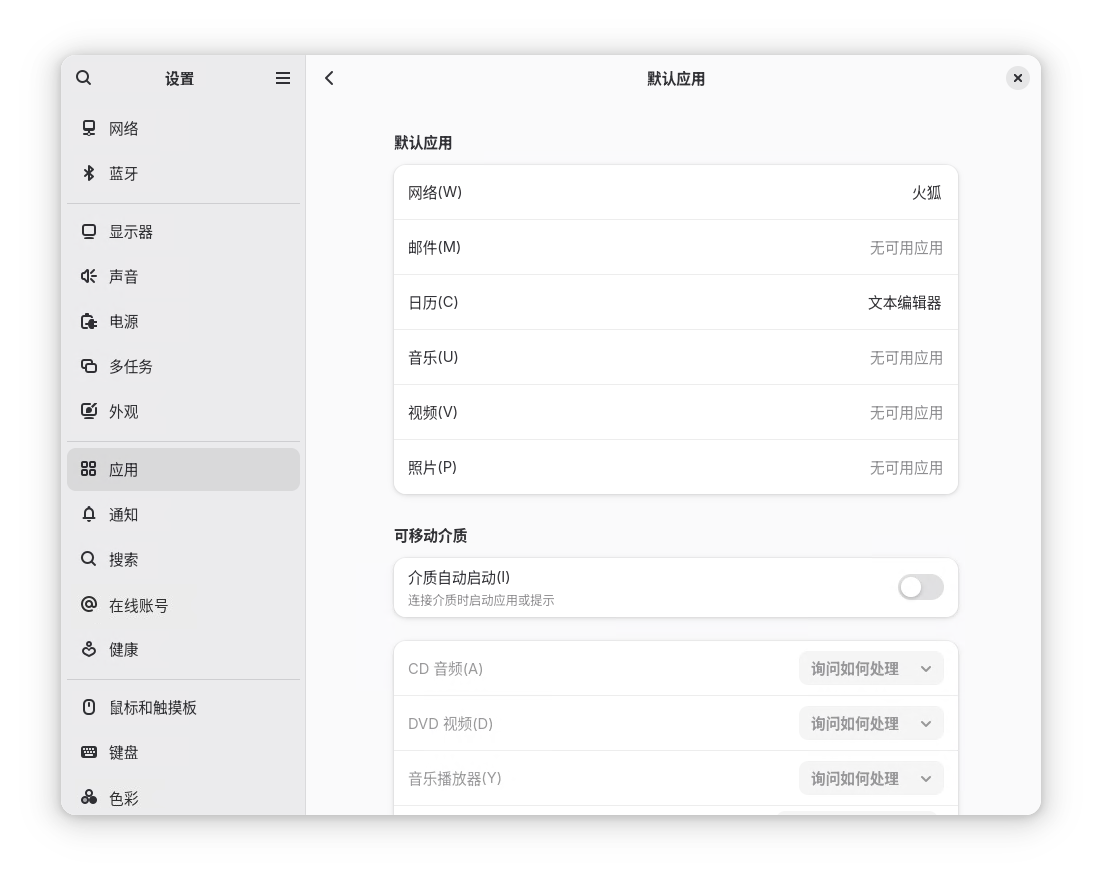Image resolution: width=1102 pixels, height=882 pixels.
Task: Open the 网络 settings in sidebar
Action: pyautogui.click(x=88, y=129)
